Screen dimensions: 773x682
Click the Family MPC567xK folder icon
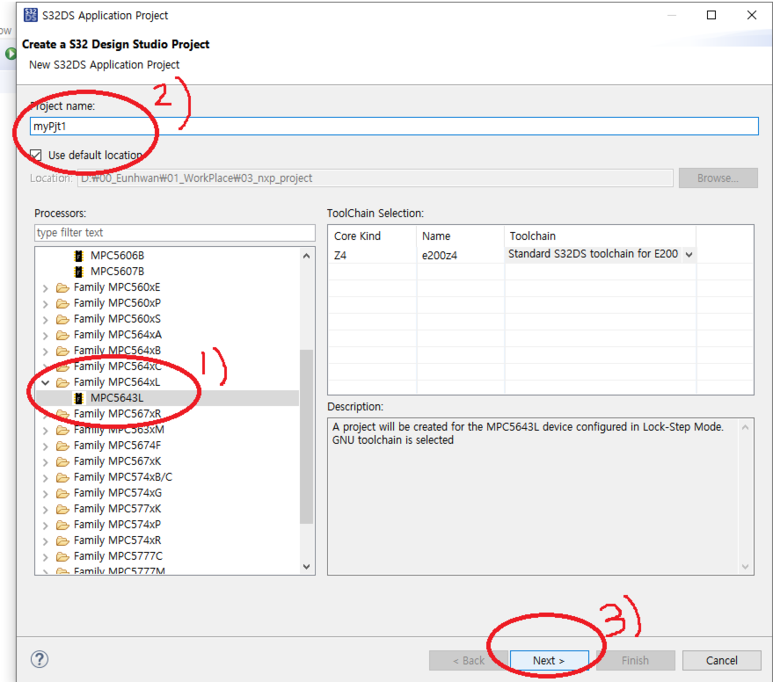click(x=62, y=462)
